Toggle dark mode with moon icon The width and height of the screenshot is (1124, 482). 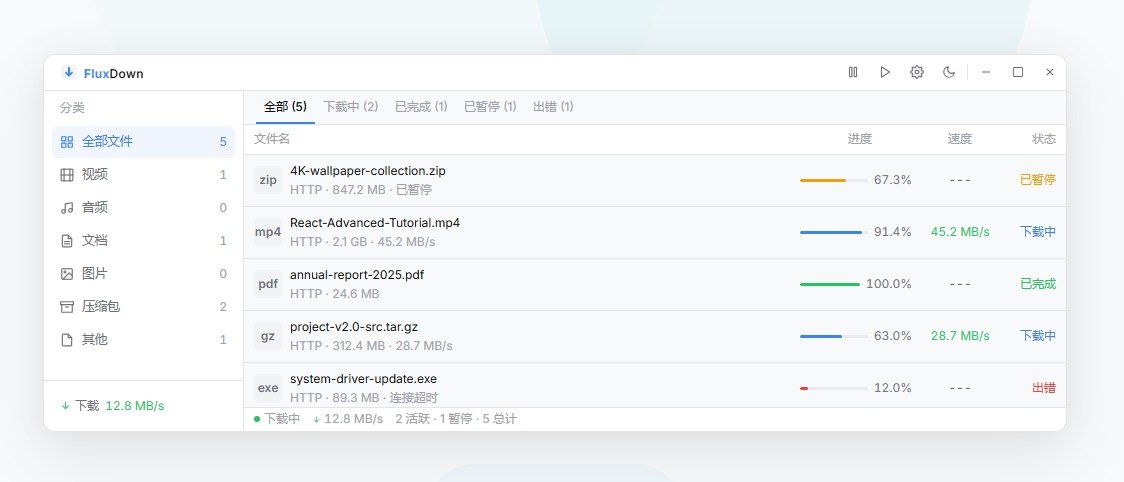tap(949, 72)
